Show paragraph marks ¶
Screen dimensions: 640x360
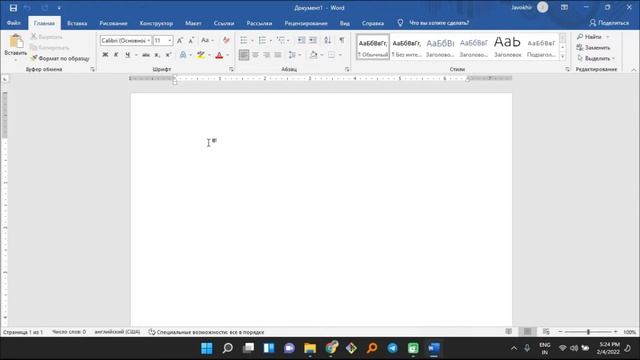point(342,40)
